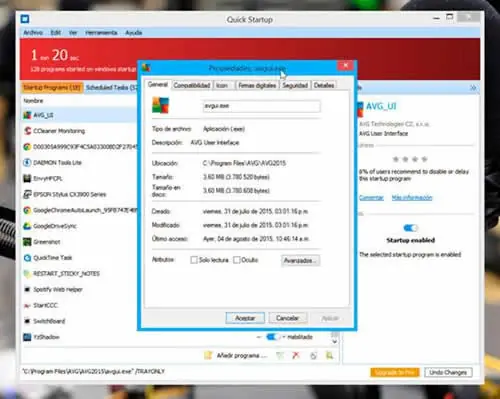Screen dimensions: 500x399
Task: Click the YzShadow icon in the list
Action: (27, 337)
